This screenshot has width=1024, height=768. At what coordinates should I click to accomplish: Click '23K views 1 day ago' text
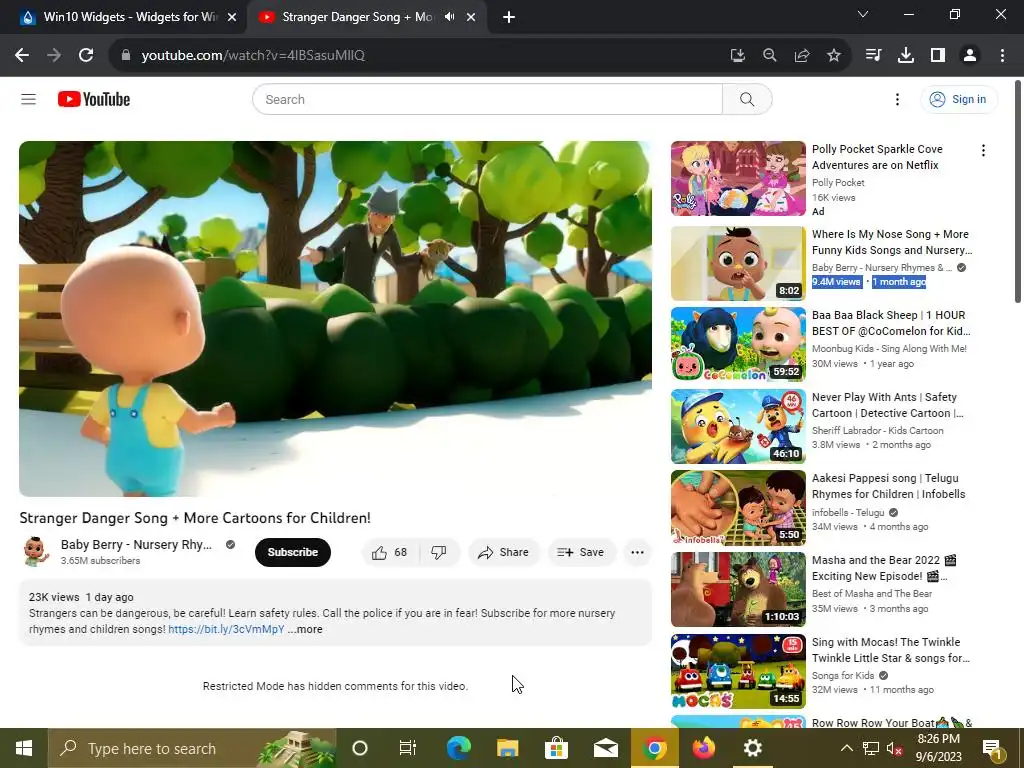pos(81,597)
